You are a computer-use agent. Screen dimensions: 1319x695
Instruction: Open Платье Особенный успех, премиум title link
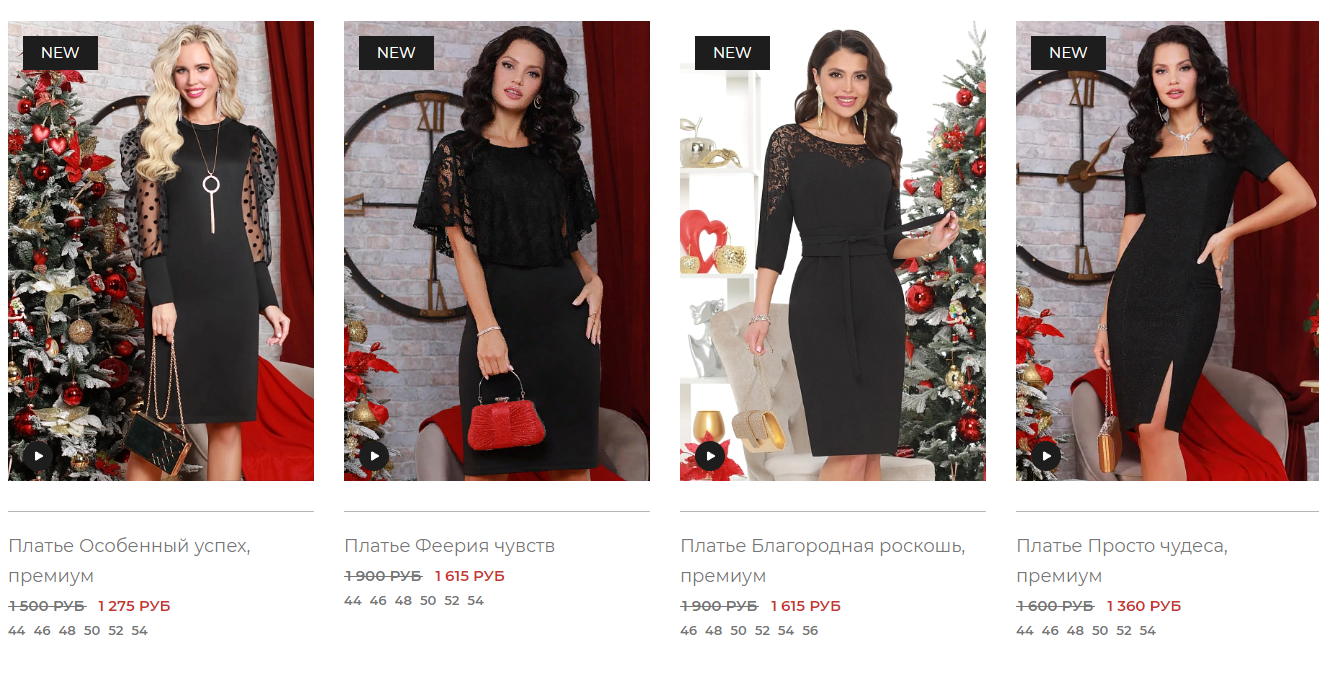pos(130,561)
